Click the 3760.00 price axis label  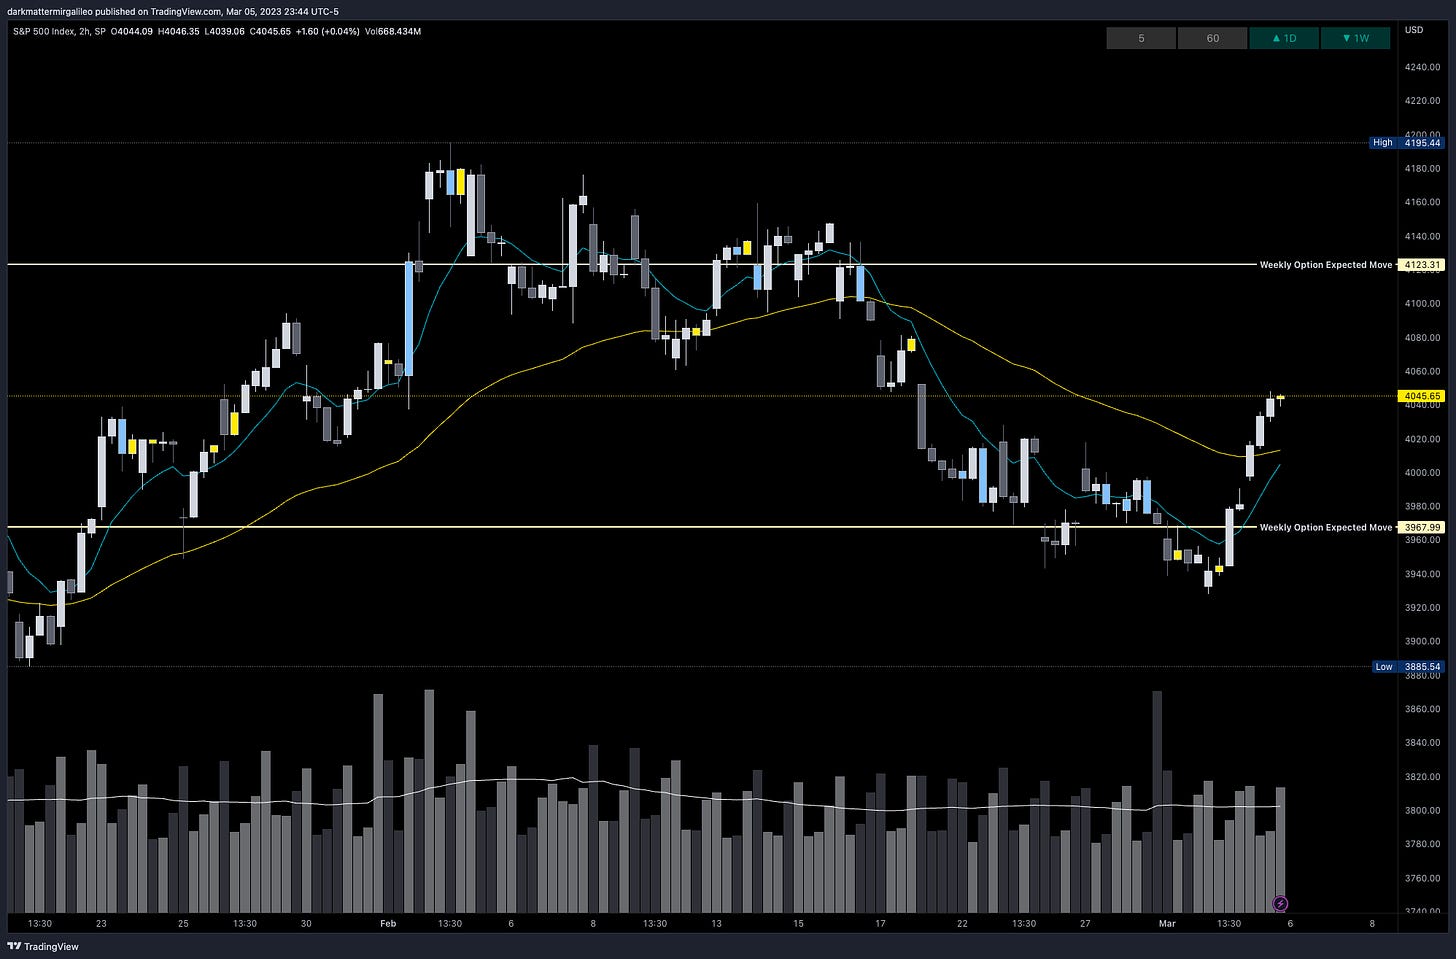pyautogui.click(x=1422, y=878)
